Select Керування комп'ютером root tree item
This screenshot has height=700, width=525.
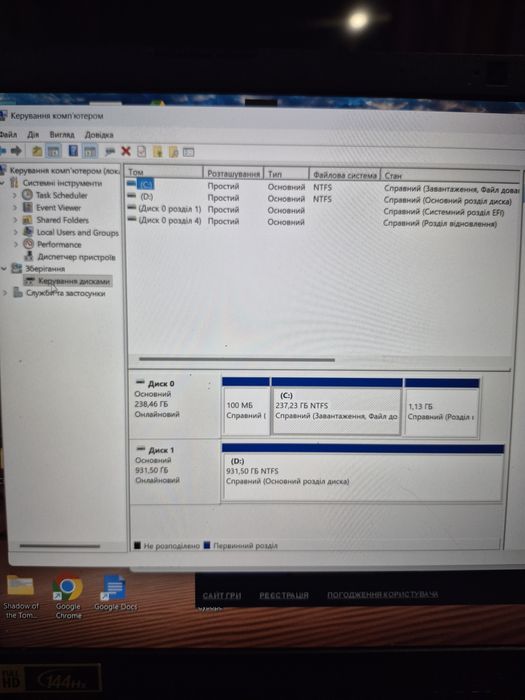(x=60, y=171)
